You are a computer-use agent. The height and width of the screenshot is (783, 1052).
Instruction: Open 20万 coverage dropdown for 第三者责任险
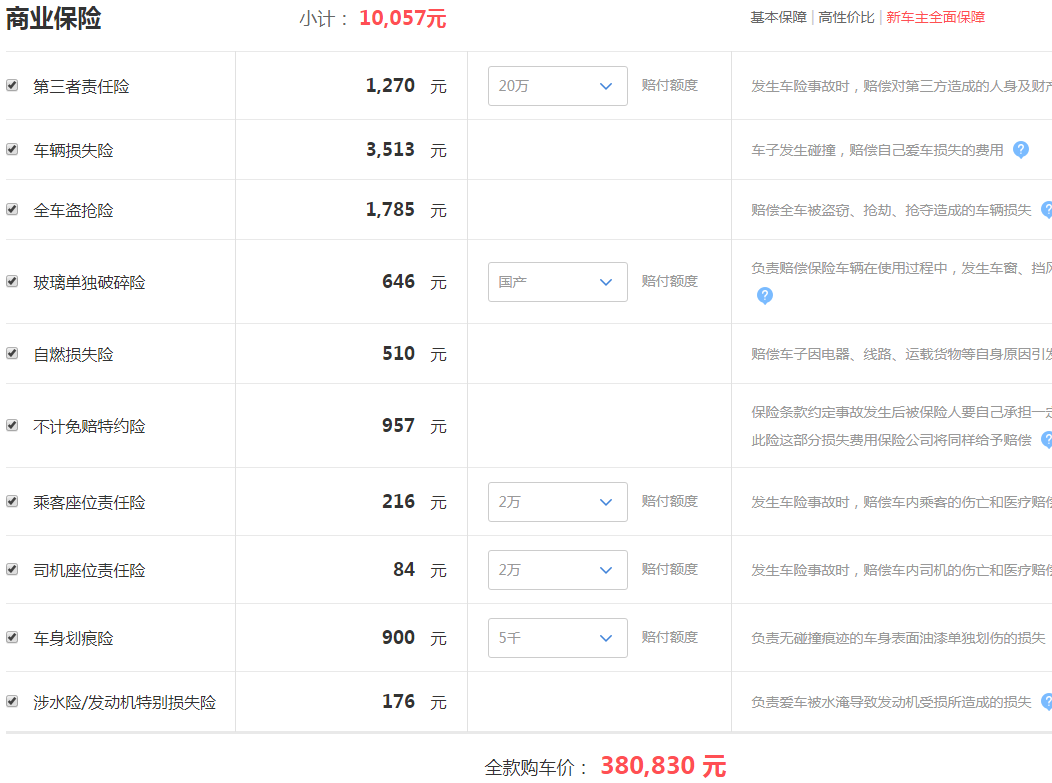click(x=558, y=86)
